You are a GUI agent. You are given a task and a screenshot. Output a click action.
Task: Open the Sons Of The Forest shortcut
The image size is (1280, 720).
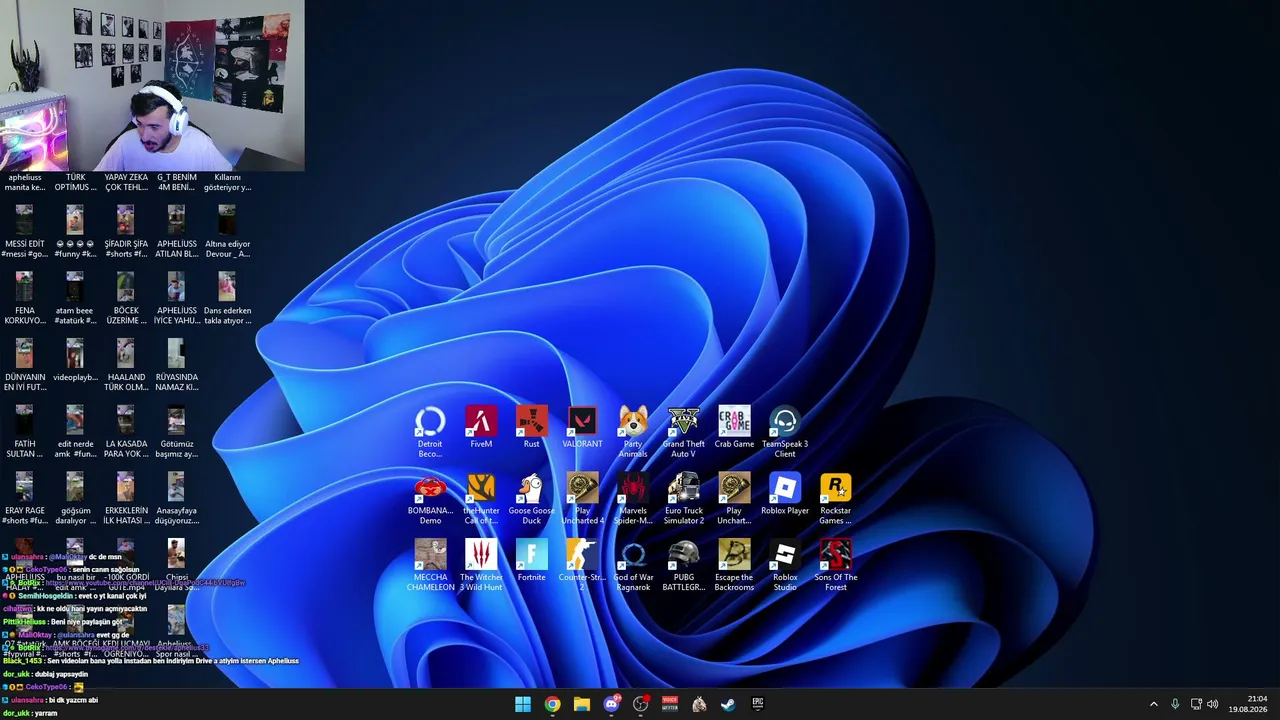pyautogui.click(x=836, y=566)
